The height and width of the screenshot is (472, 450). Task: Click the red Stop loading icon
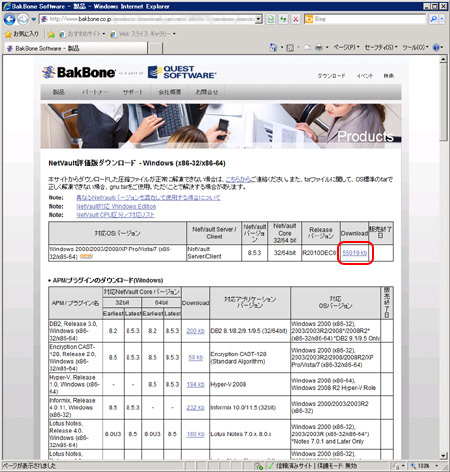(x=296, y=19)
